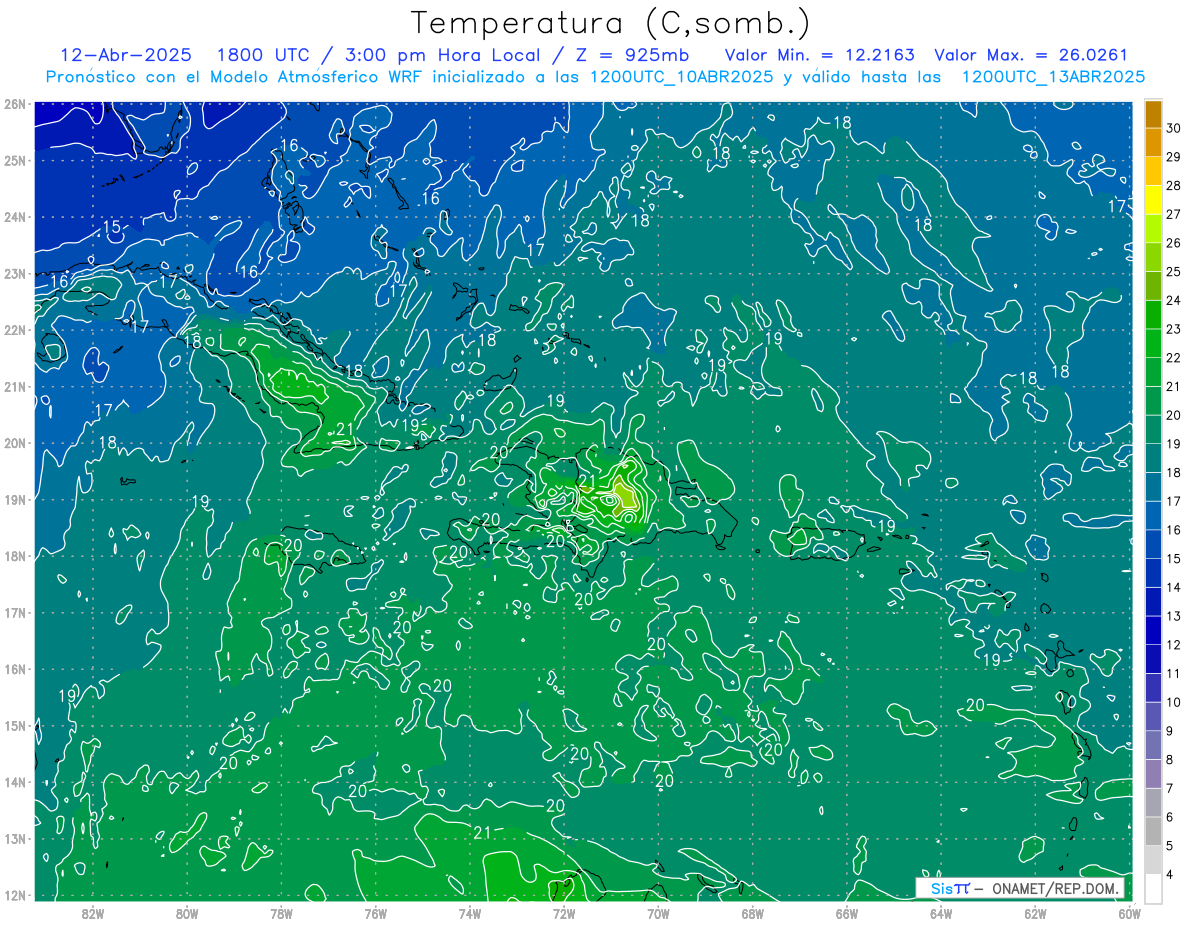Click the longitude axis label '66W'
The width and height of the screenshot is (1200, 927).
click(x=846, y=912)
